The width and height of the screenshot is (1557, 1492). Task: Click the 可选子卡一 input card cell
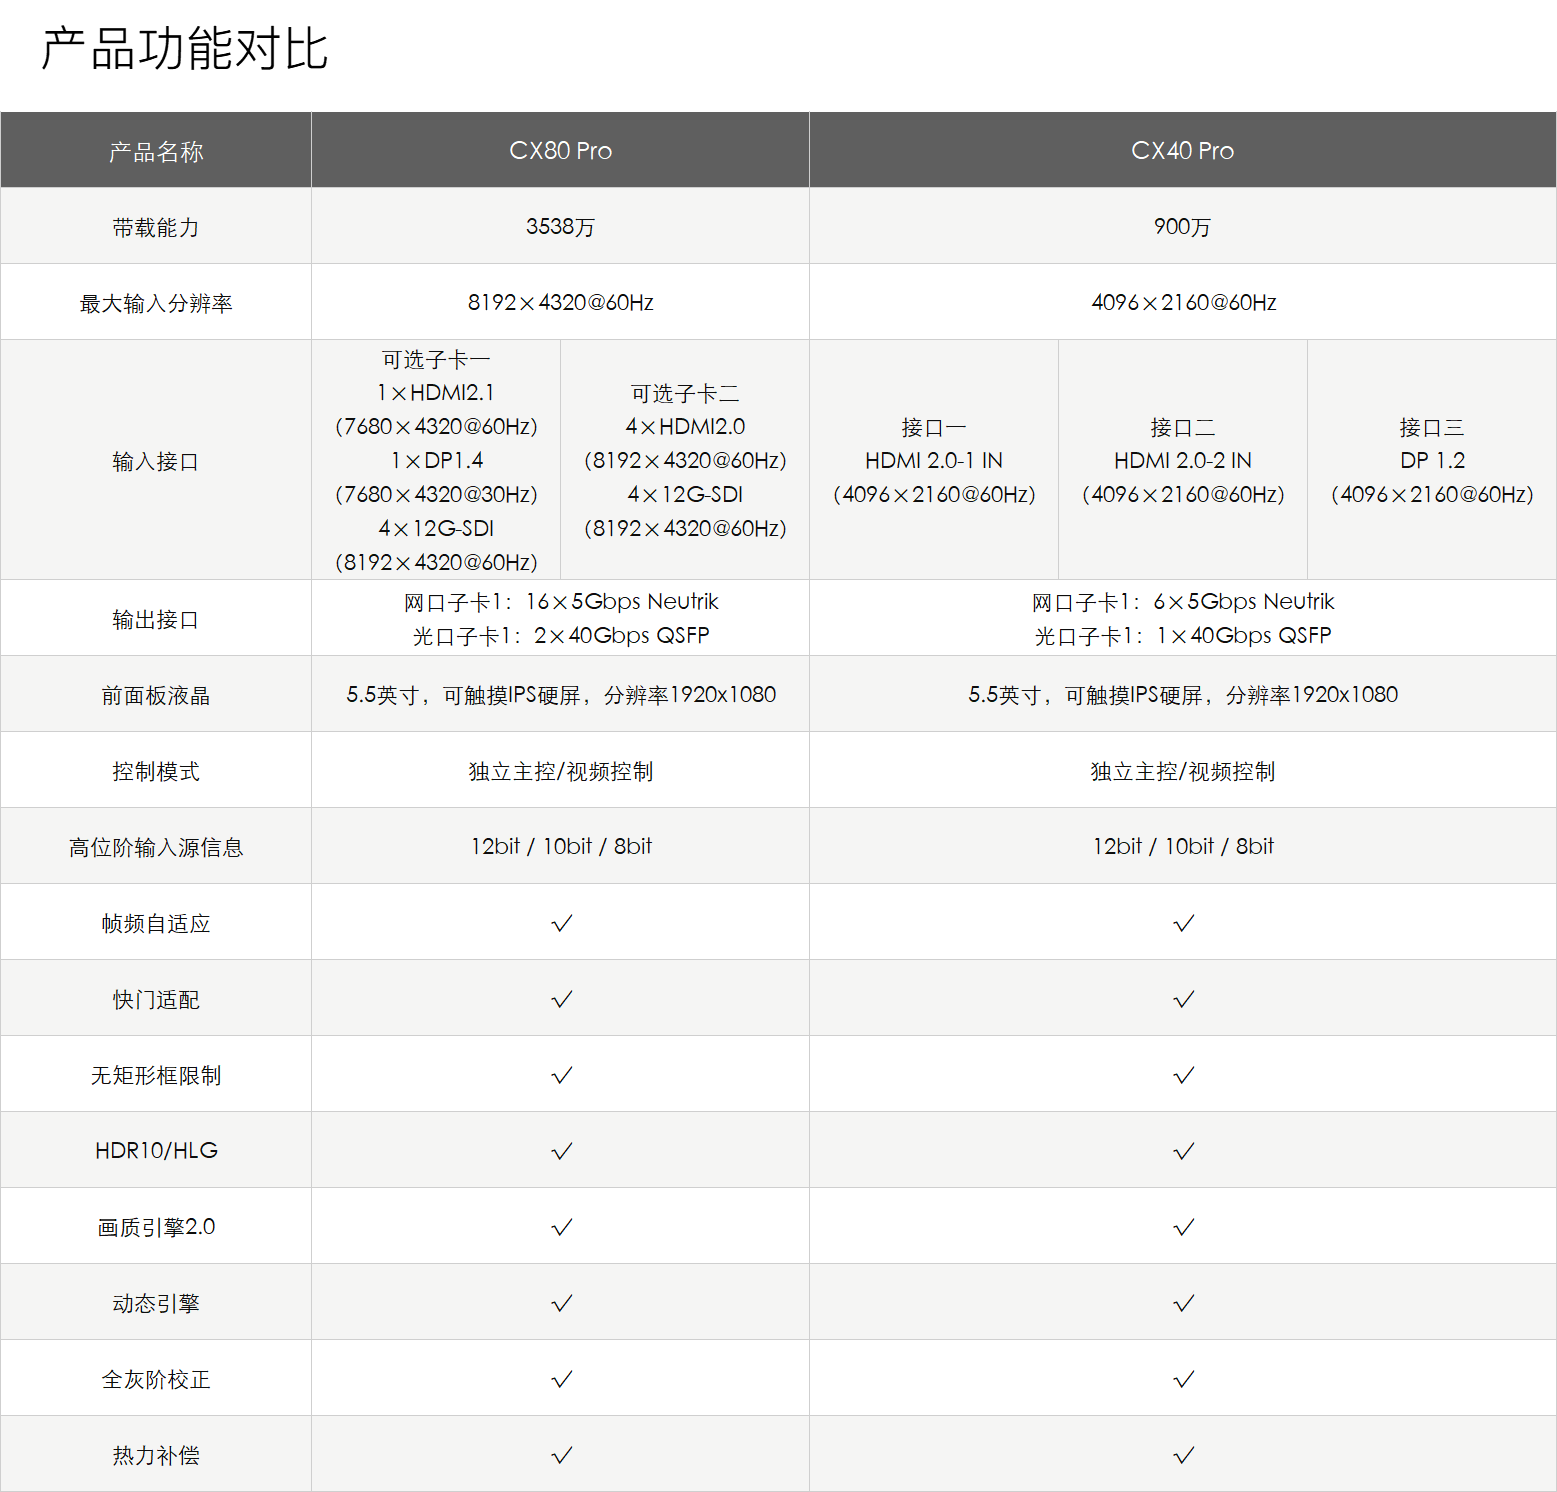(x=436, y=460)
